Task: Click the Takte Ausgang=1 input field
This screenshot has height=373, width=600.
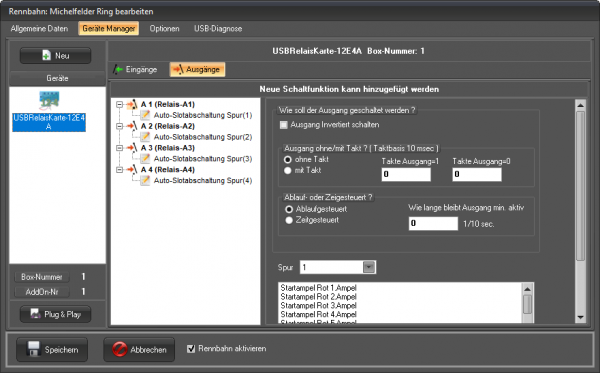Action: click(406, 174)
